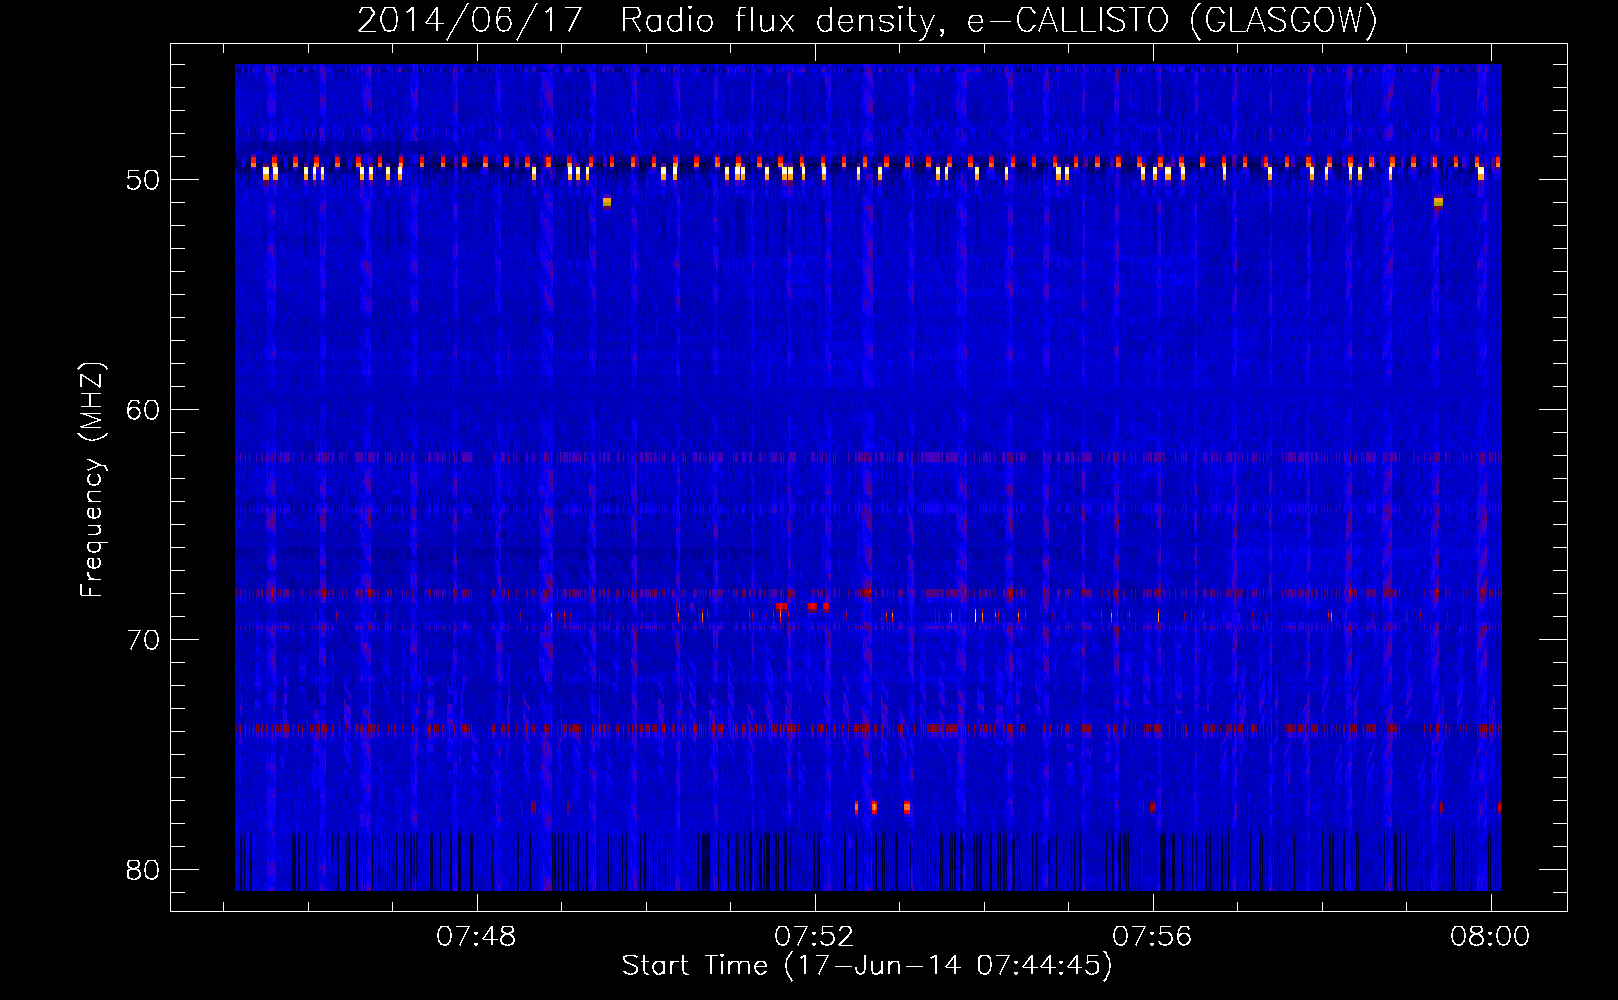Click the plot title "Radio flux density, e-CALLISTO (GLASGOW)"
The width and height of the screenshot is (1618, 1000).
coord(998,21)
